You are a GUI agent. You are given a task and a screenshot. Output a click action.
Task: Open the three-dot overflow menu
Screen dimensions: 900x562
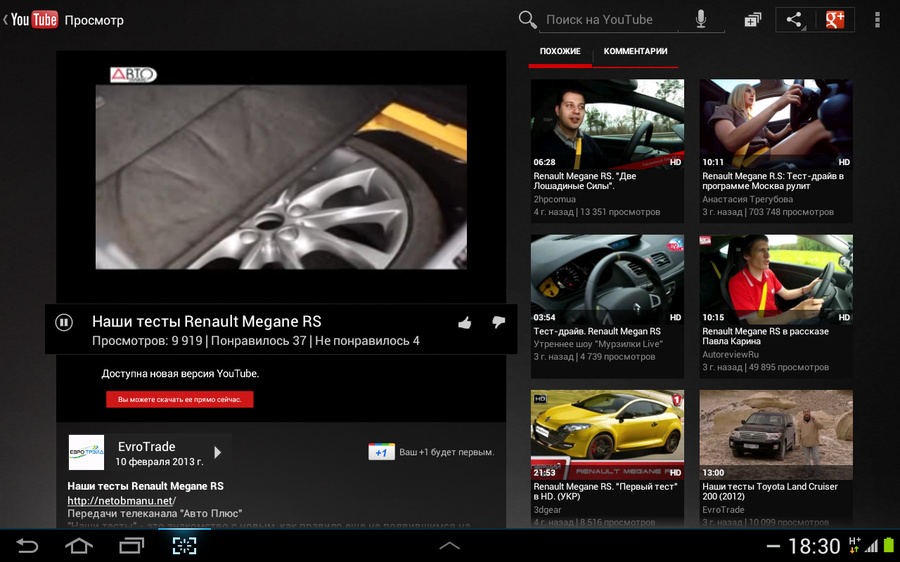click(x=877, y=20)
